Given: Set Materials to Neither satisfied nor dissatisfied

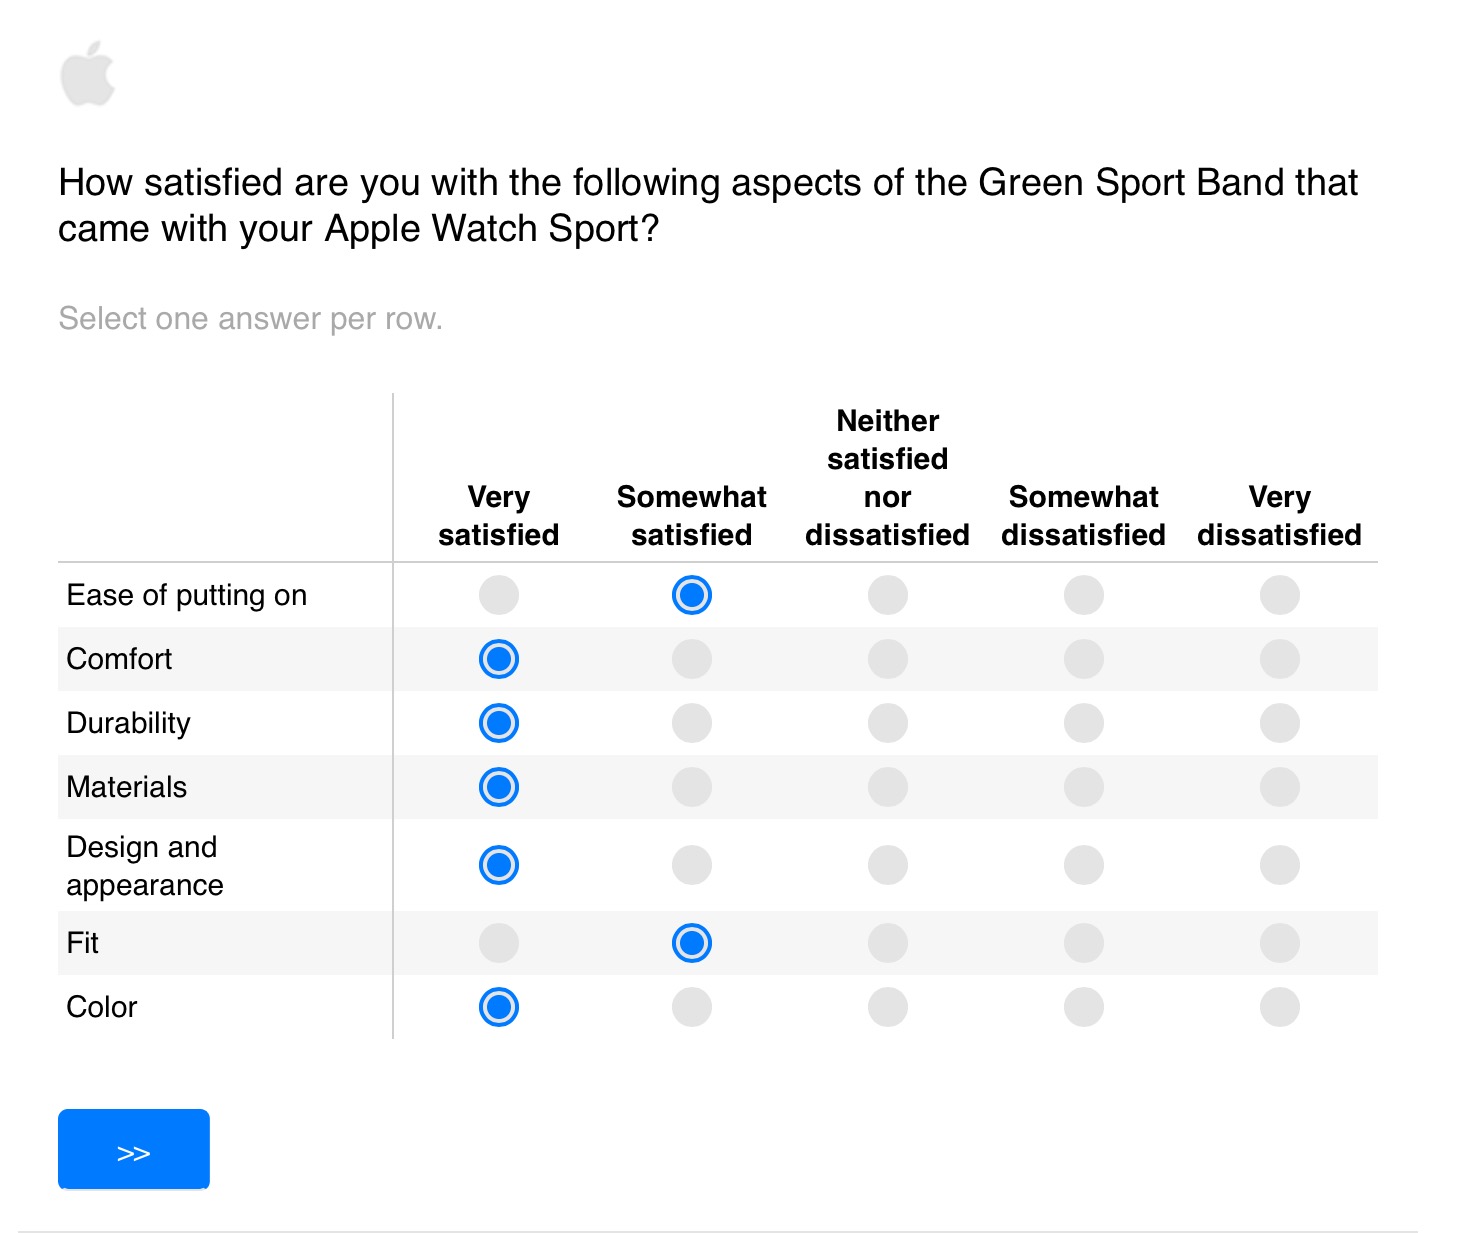Looking at the screenshot, I should [888, 787].
